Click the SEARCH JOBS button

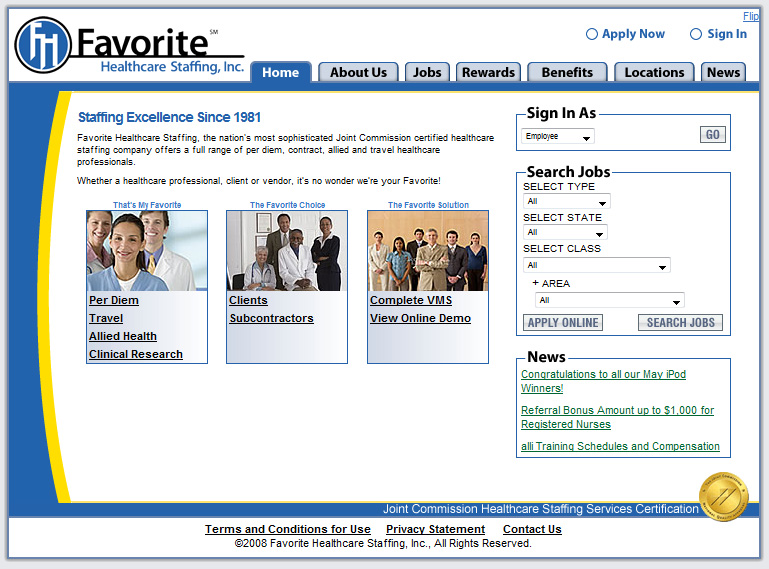(x=680, y=323)
